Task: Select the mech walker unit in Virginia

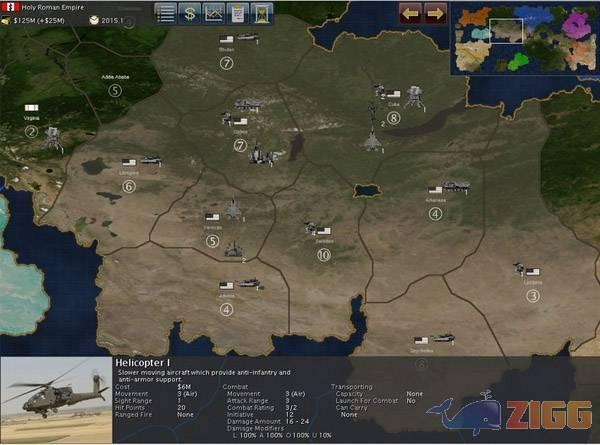Action: click(x=54, y=138)
